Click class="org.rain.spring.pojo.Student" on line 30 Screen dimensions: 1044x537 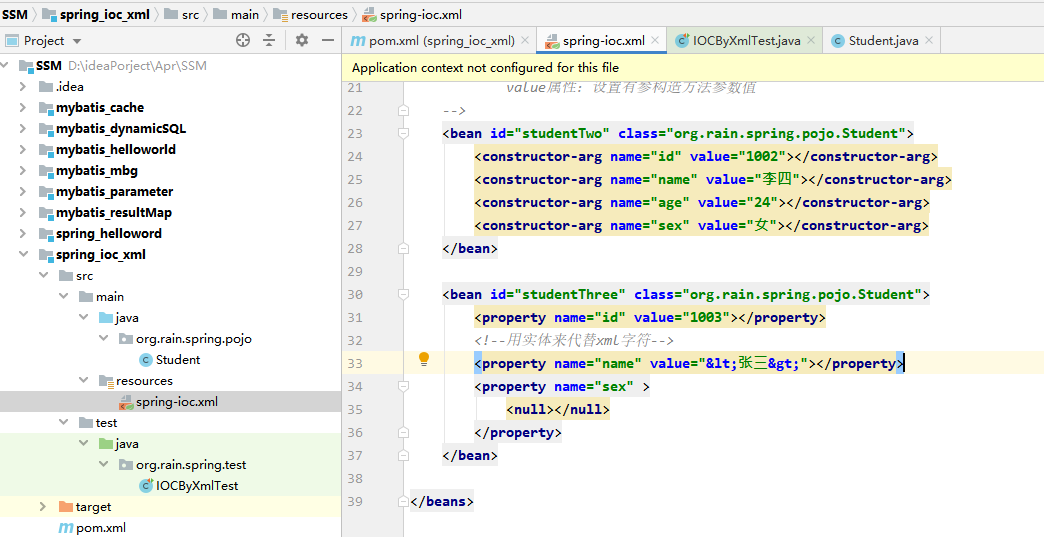click(778, 294)
